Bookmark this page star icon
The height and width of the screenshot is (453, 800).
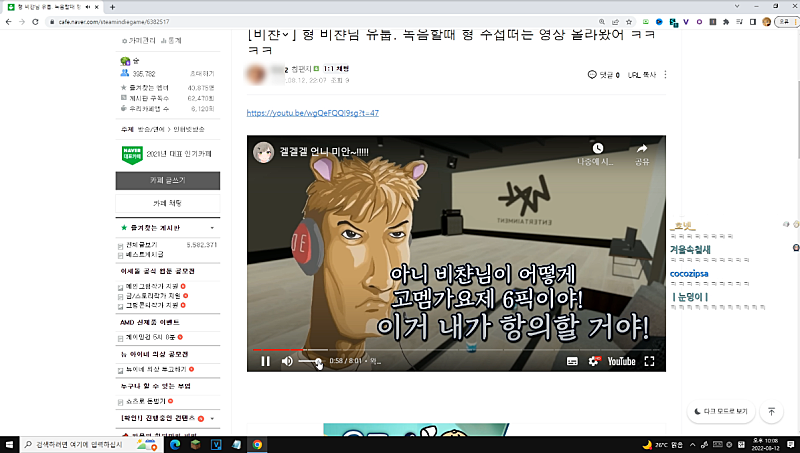point(629,22)
